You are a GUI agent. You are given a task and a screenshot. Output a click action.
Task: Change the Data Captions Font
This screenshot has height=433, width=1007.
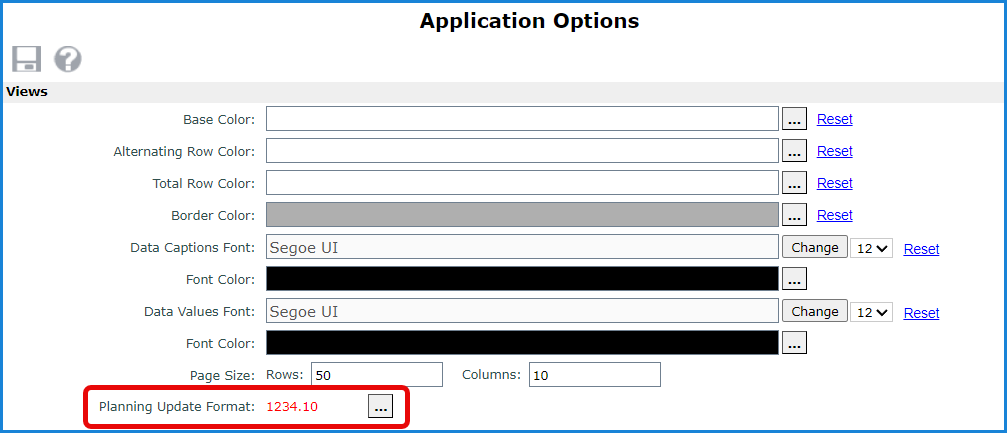tap(814, 247)
